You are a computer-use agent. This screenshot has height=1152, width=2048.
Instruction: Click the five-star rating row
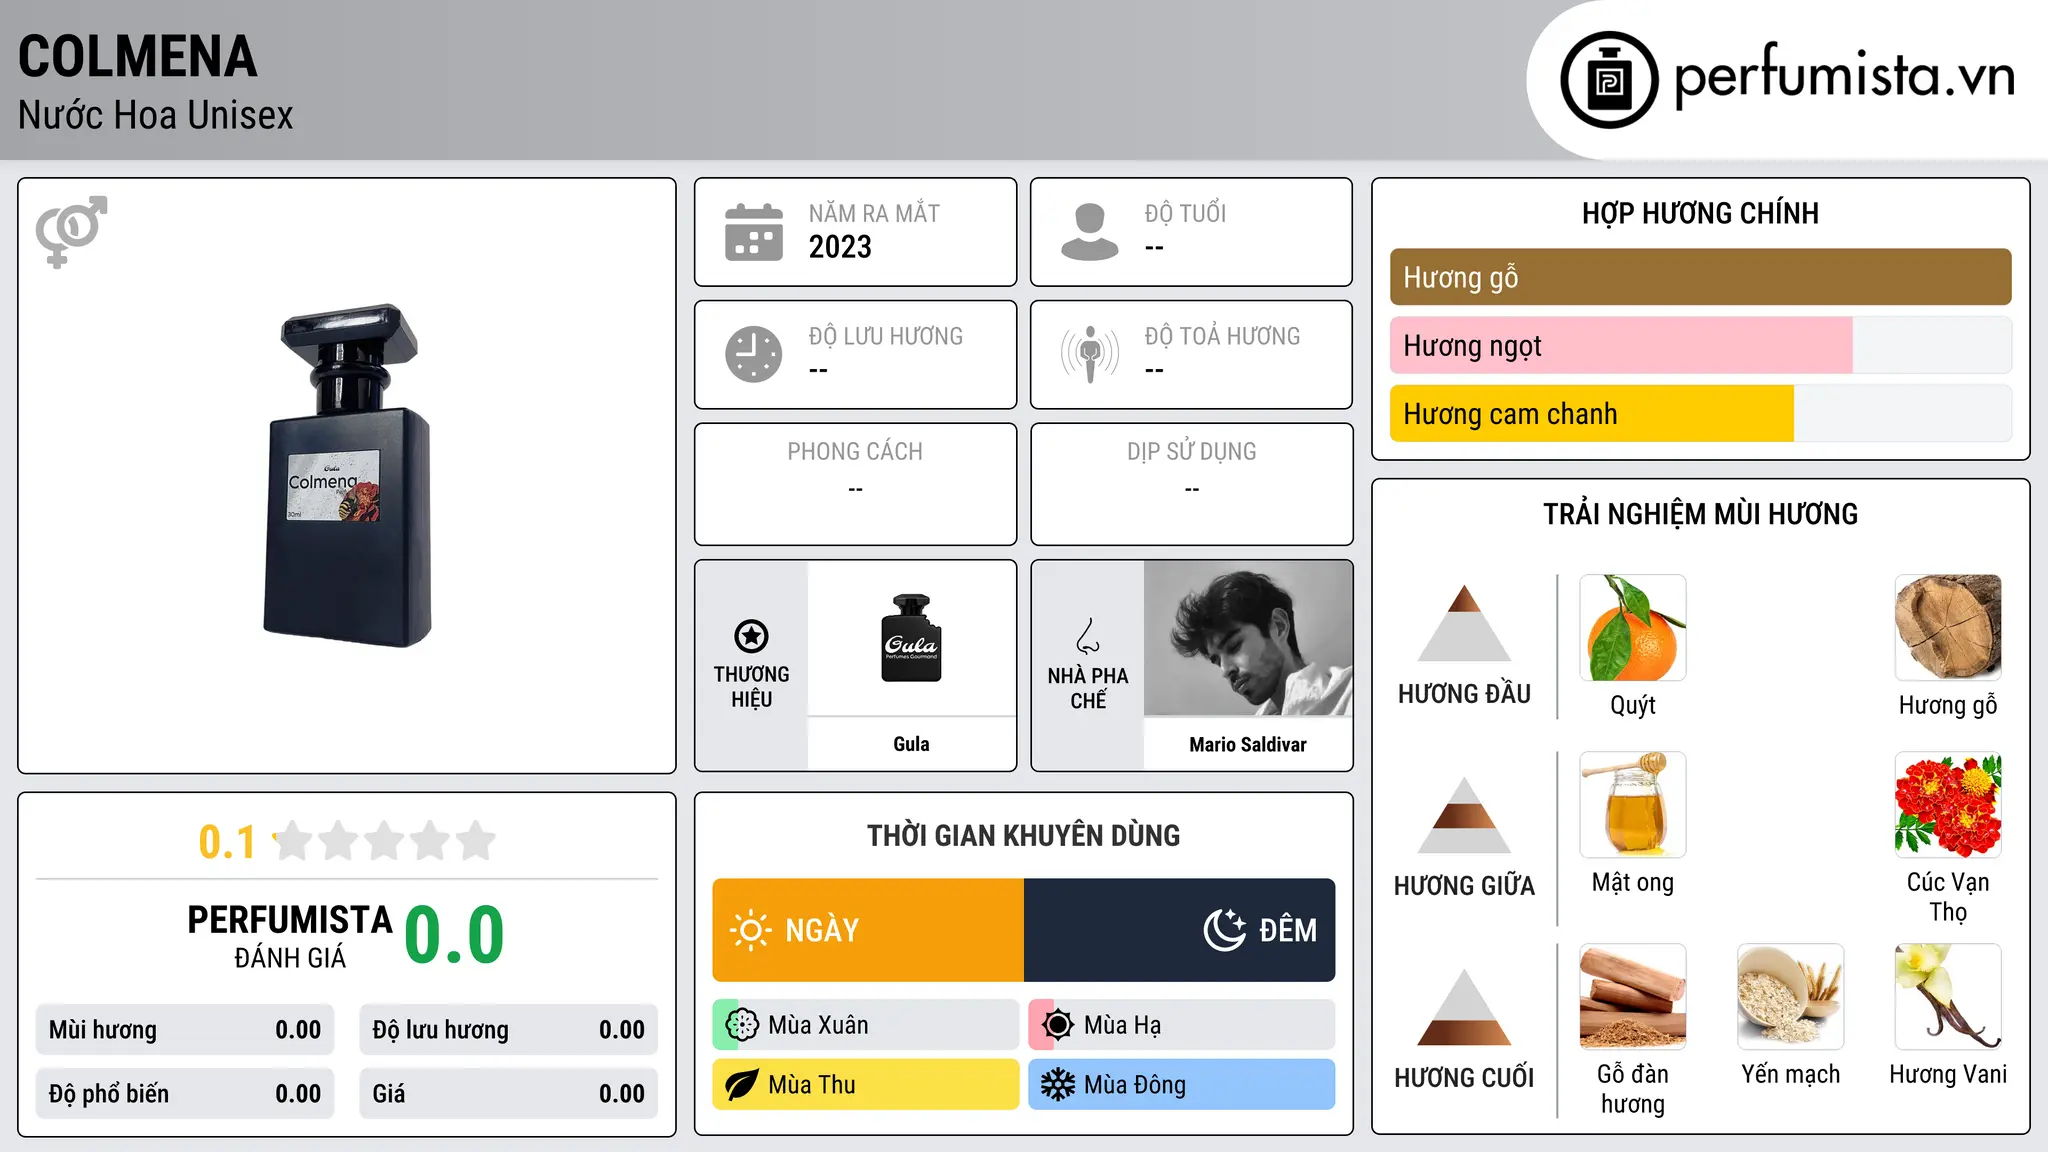(384, 841)
